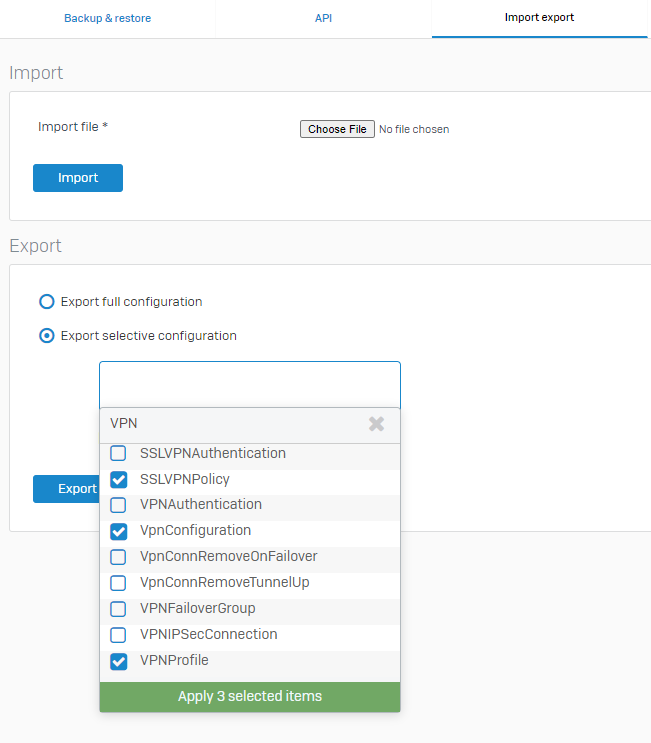The image size is (651, 743).
Task: Deselect the VPNProfile checkbox
Action: (118, 661)
